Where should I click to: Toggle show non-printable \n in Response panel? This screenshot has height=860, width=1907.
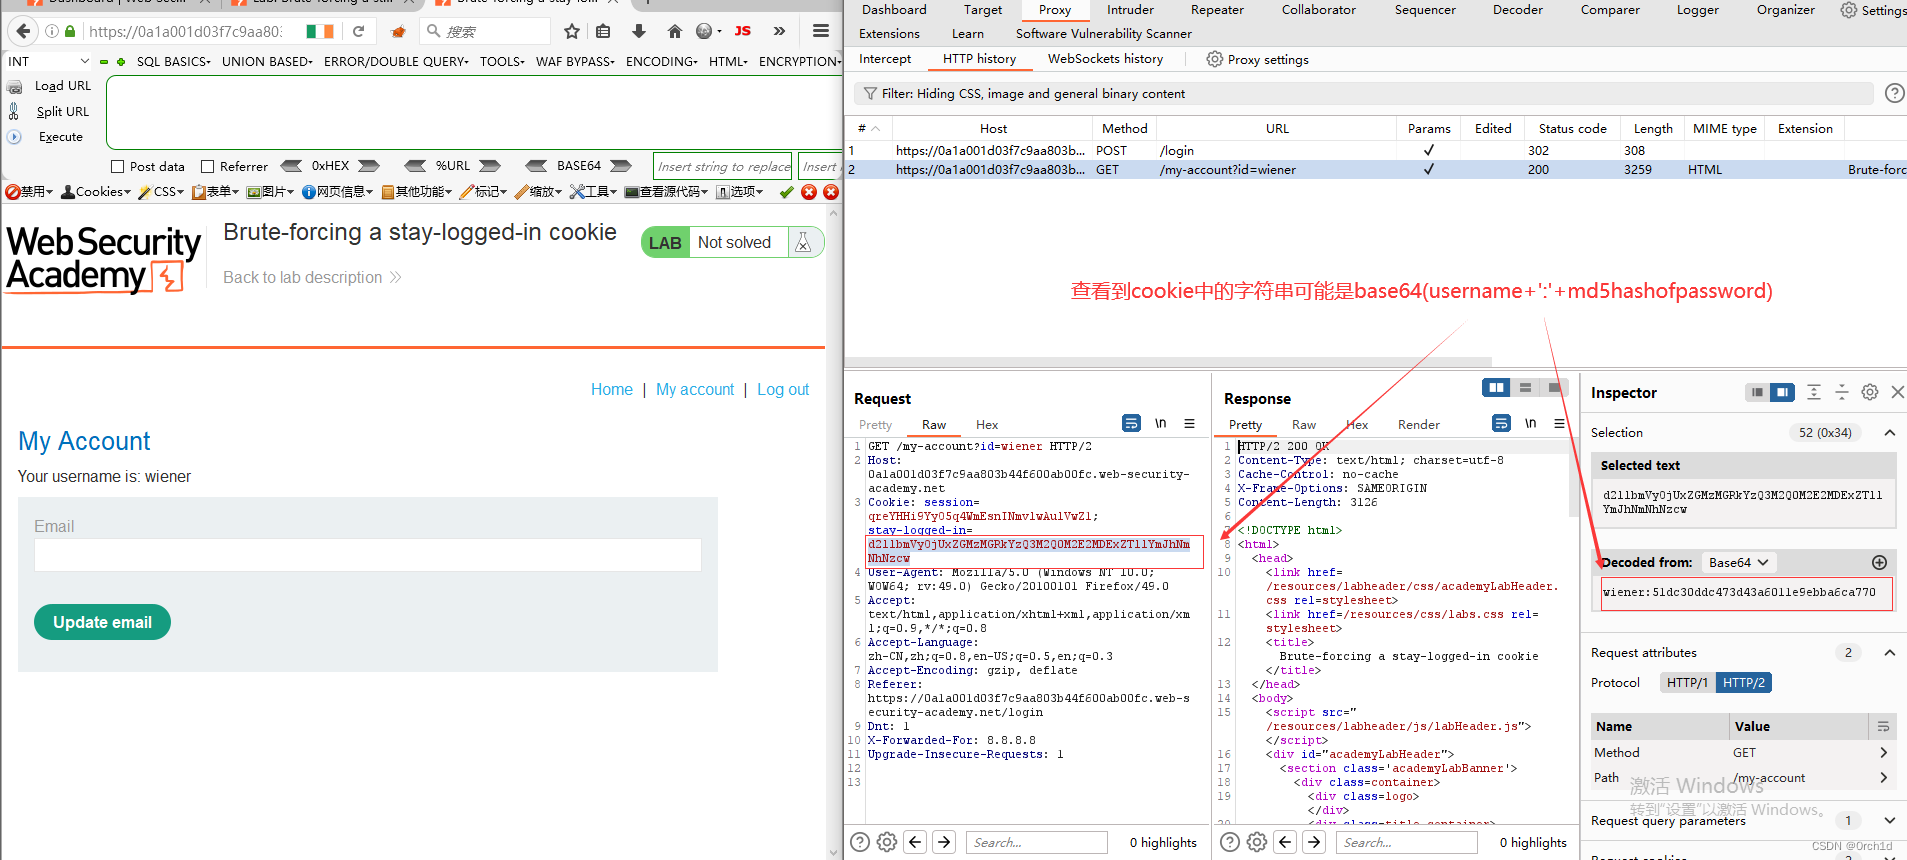(1531, 423)
